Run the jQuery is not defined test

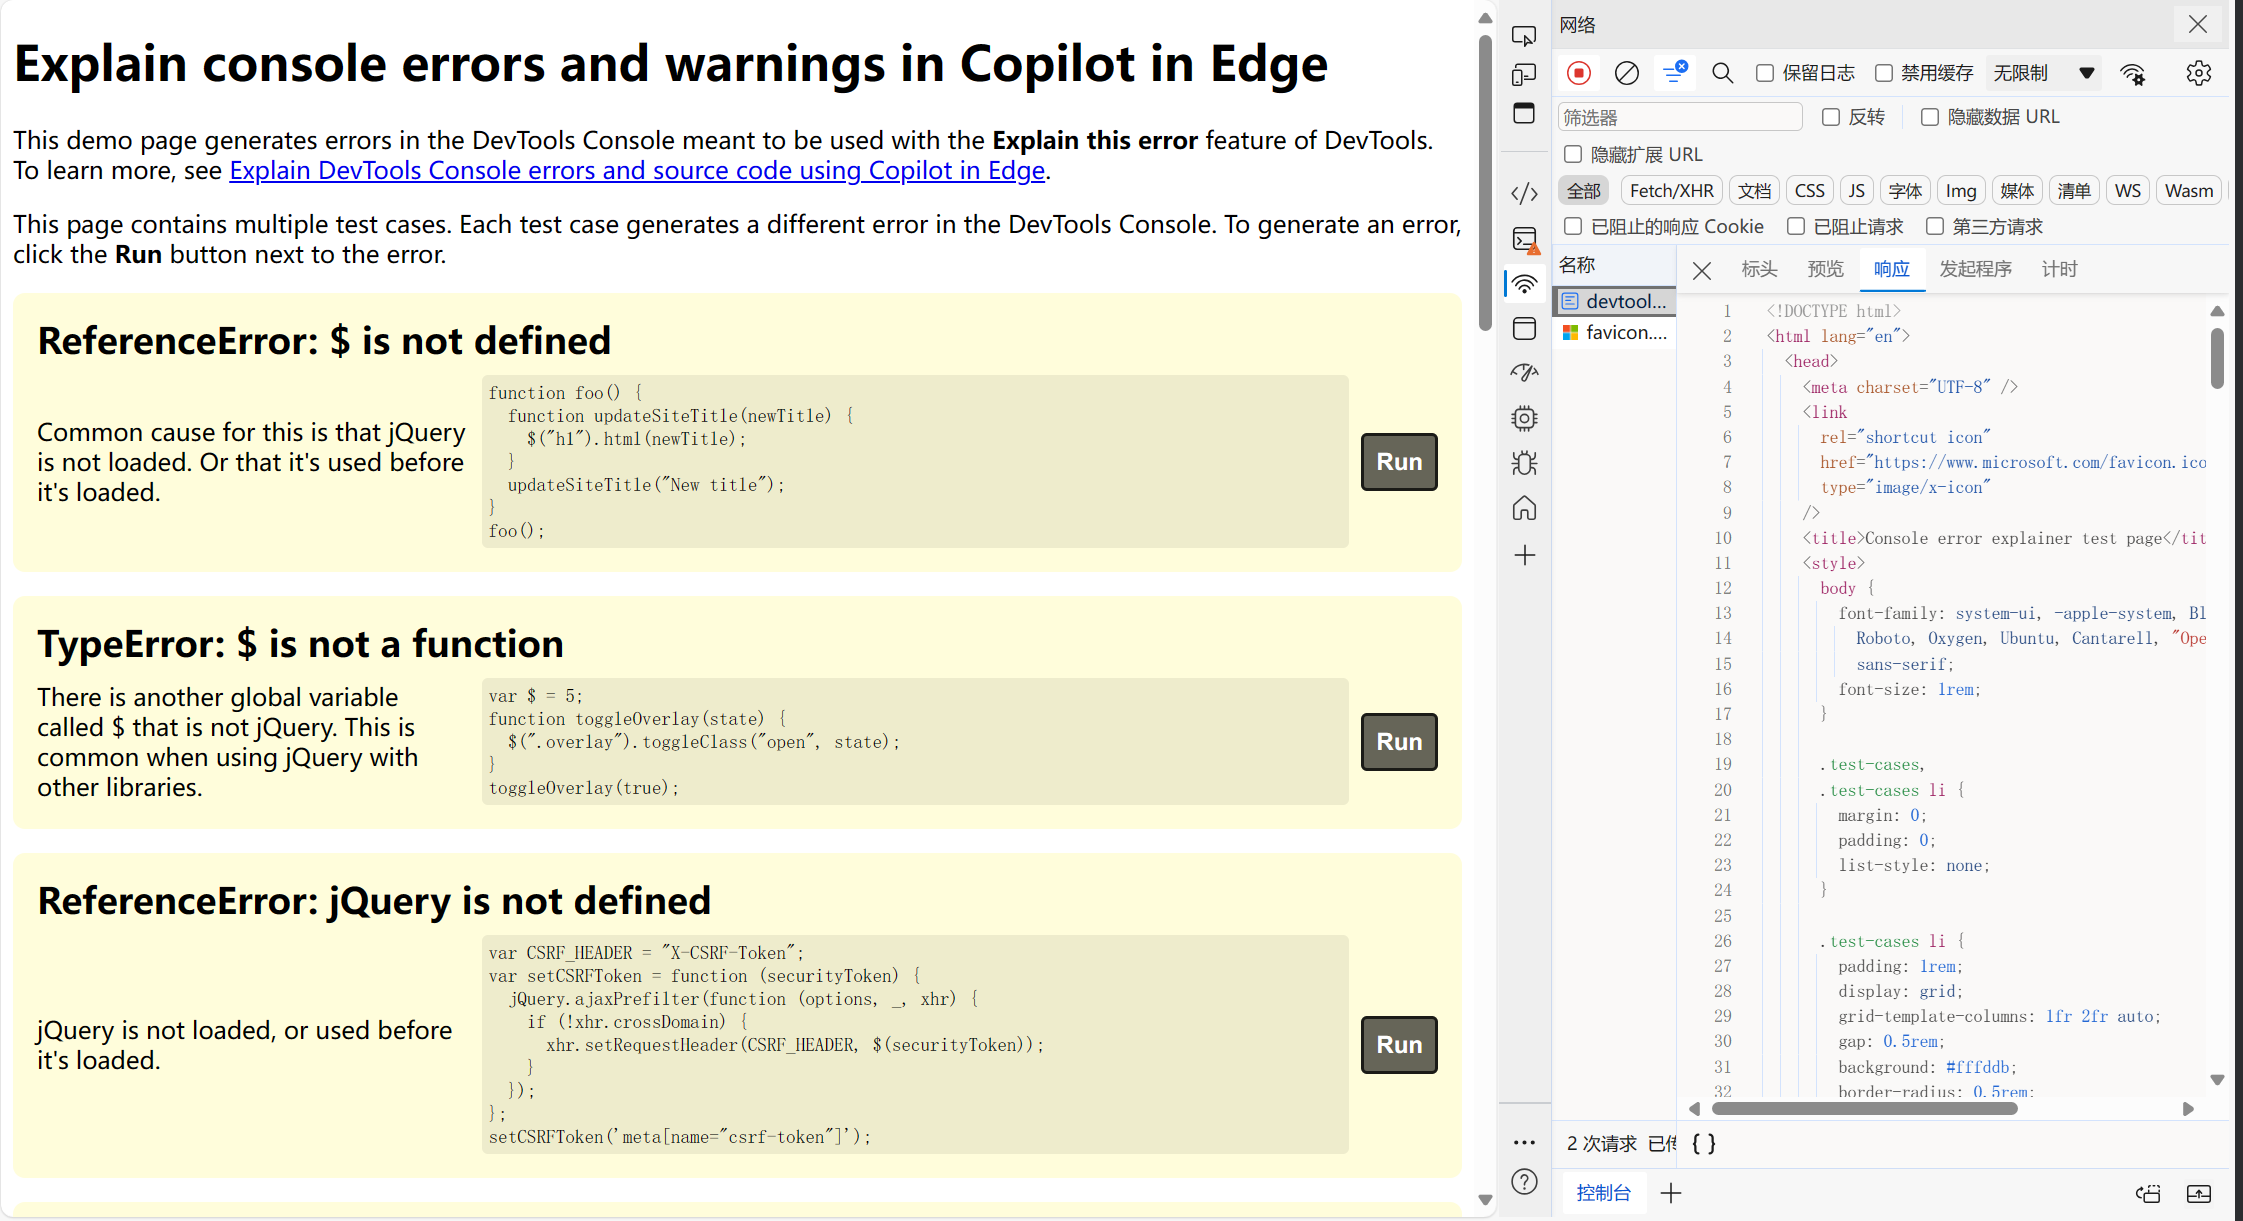pyautogui.click(x=1399, y=1045)
